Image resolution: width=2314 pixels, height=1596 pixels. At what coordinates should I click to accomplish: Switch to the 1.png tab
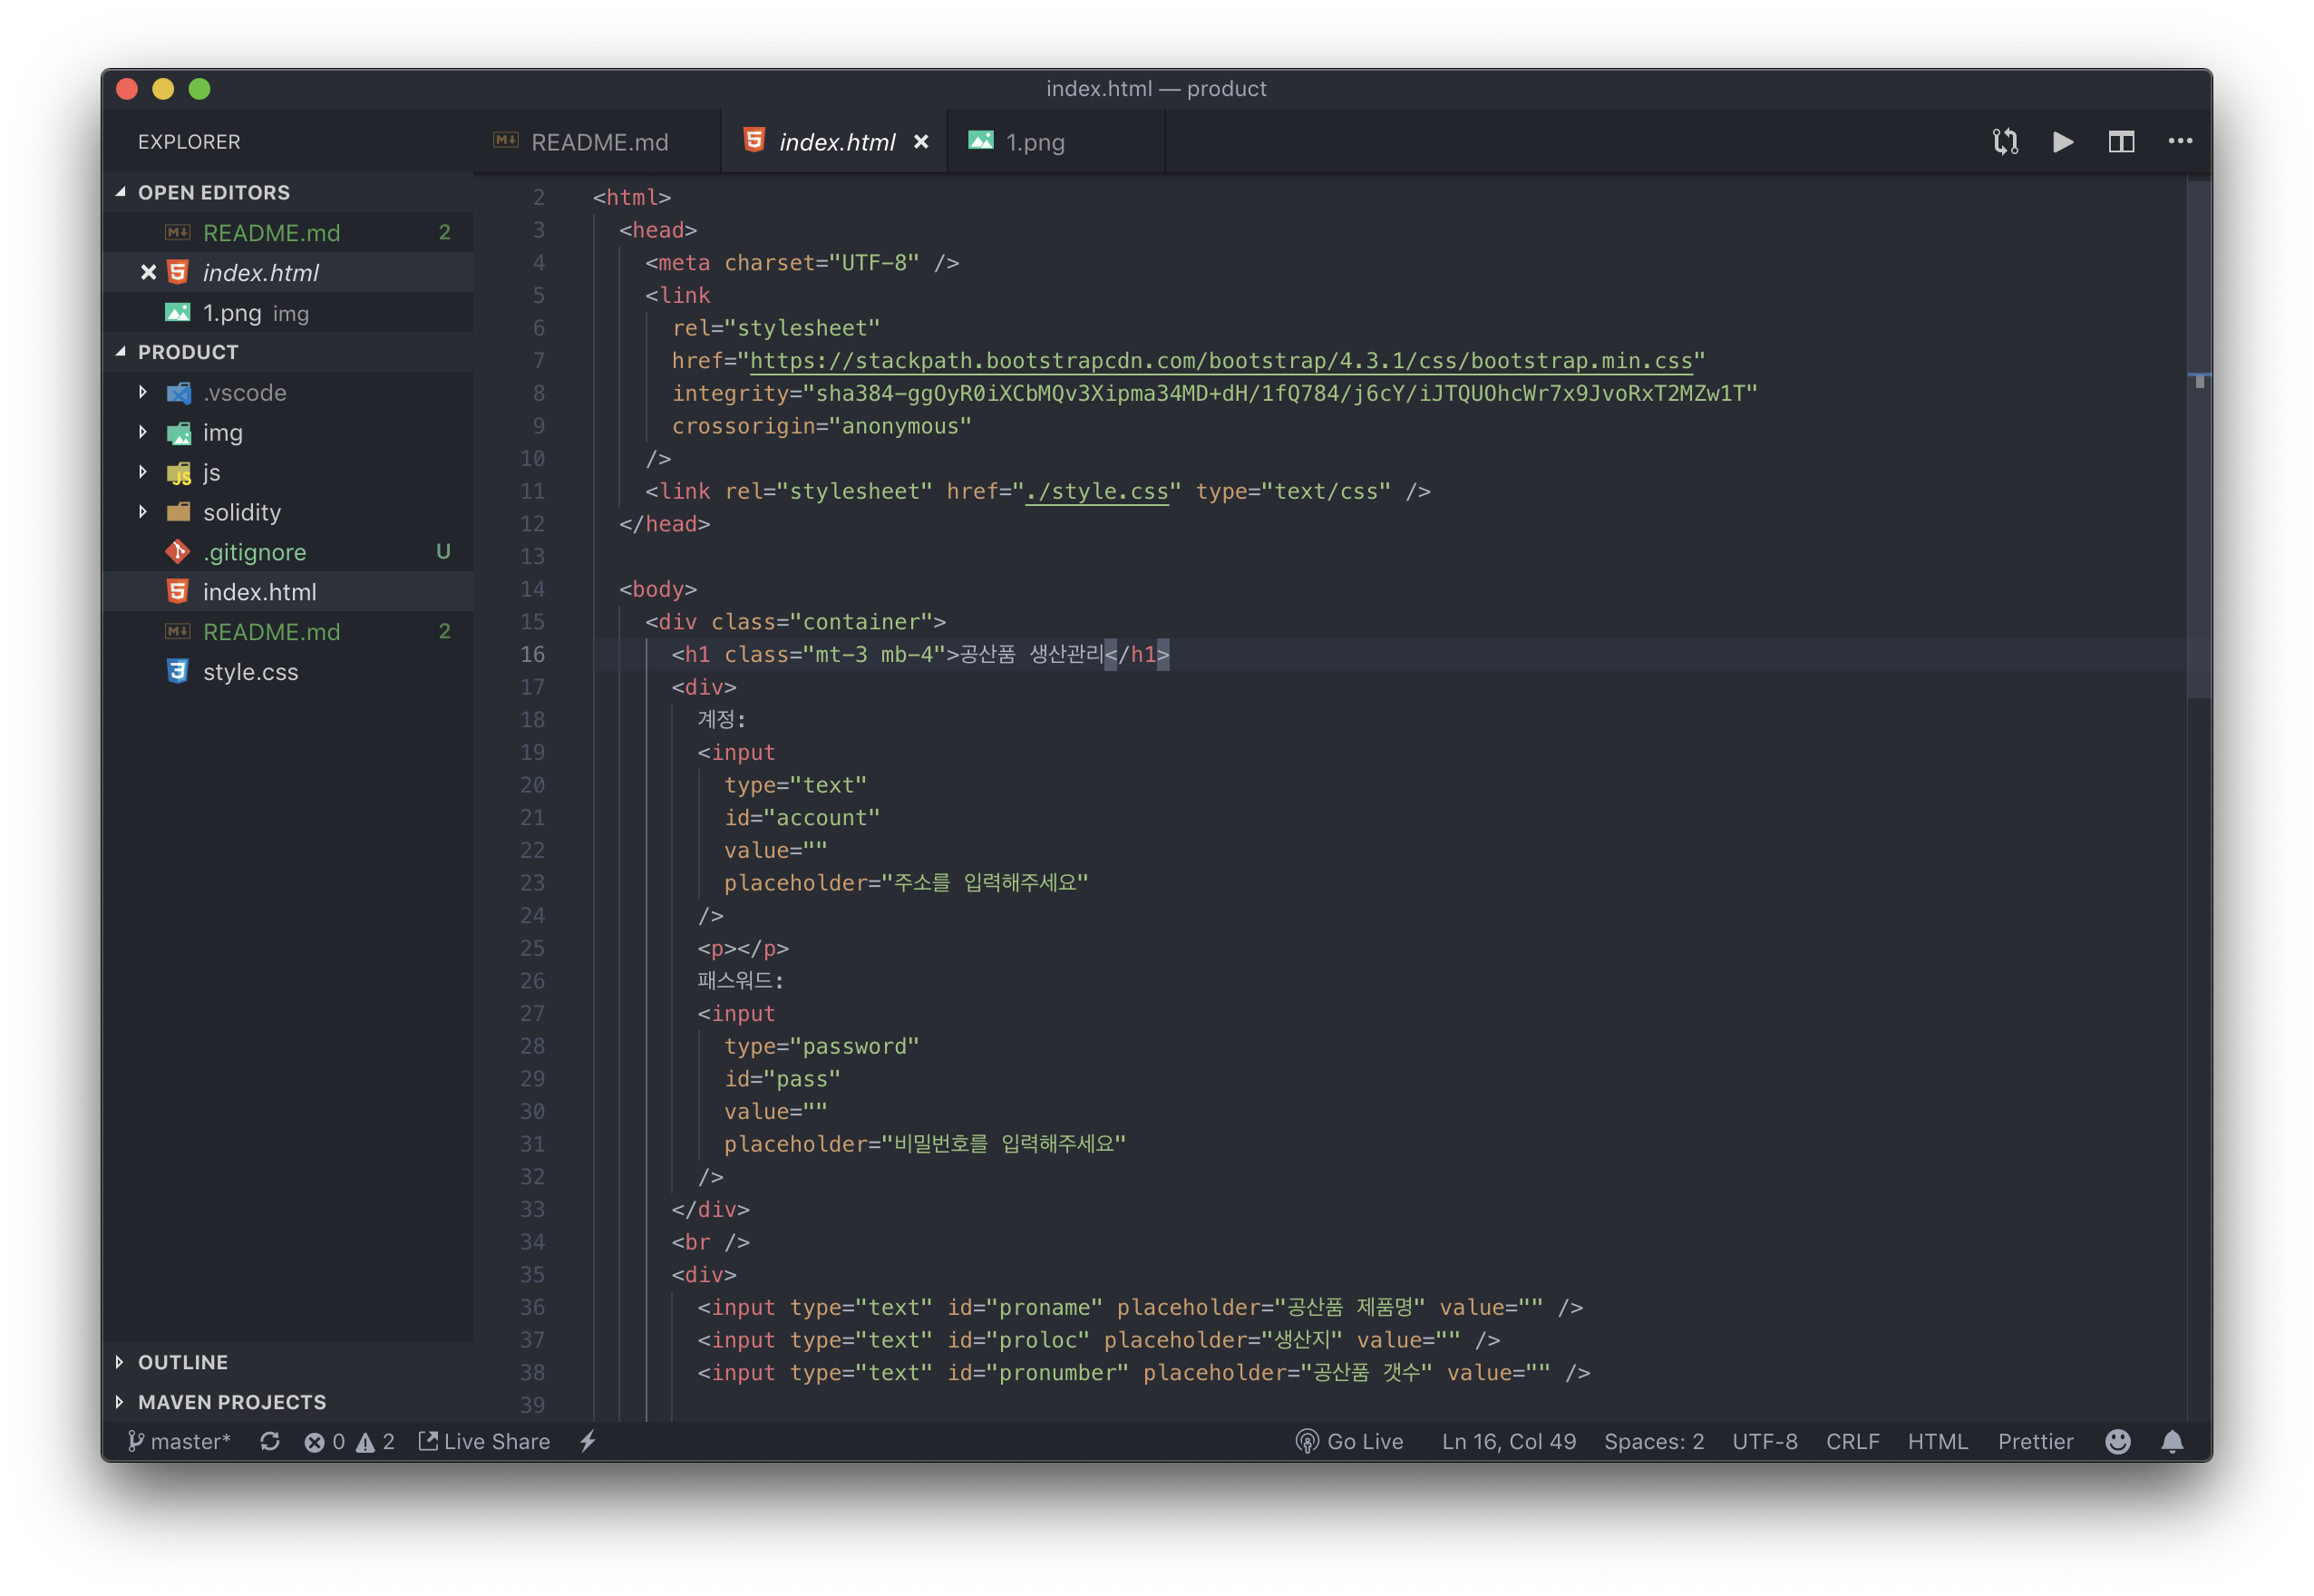tap(1034, 142)
